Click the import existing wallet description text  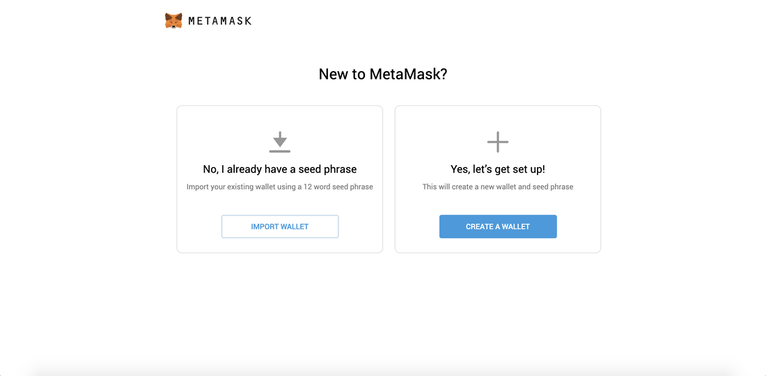pos(280,187)
